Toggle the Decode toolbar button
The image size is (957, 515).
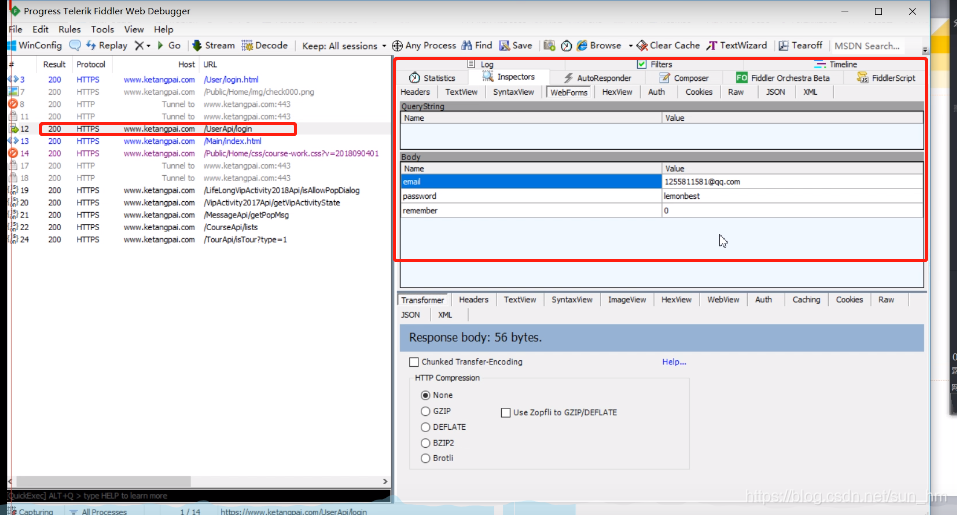pyautogui.click(x=265, y=46)
